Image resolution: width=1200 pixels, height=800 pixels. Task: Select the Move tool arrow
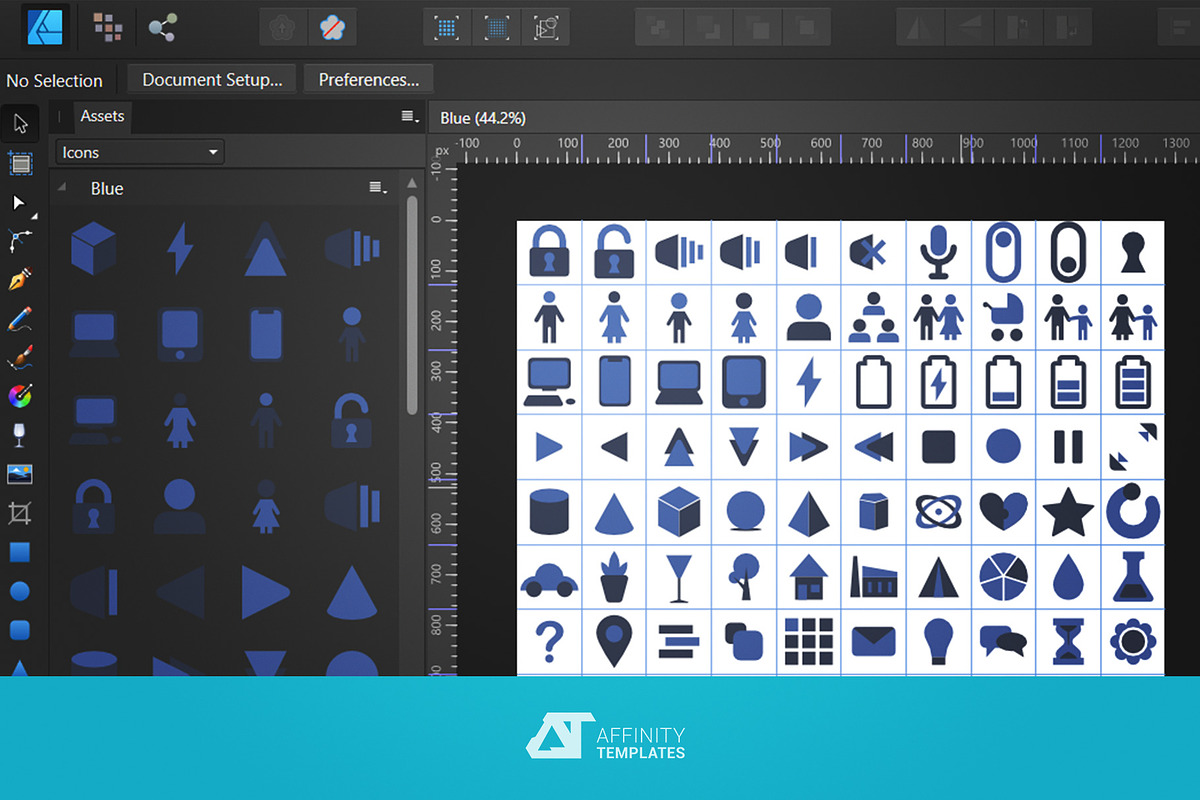(x=20, y=124)
